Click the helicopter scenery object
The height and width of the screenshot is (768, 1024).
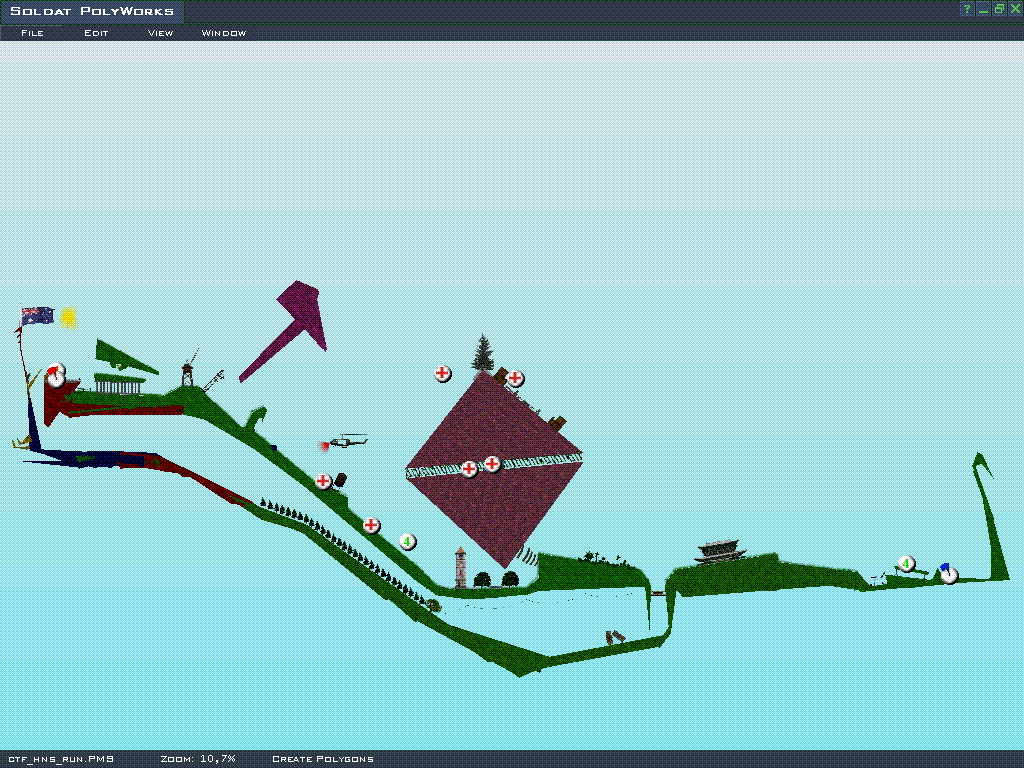(349, 440)
